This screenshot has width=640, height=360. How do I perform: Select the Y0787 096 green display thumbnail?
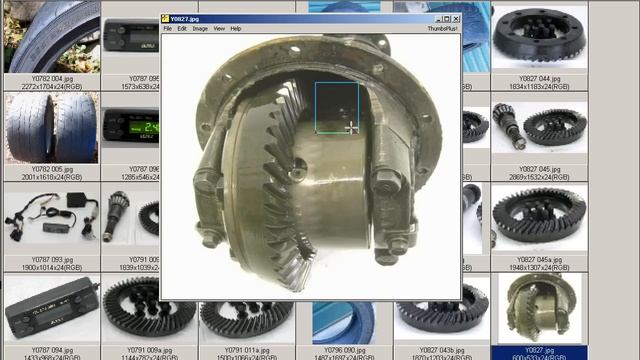click(x=131, y=127)
